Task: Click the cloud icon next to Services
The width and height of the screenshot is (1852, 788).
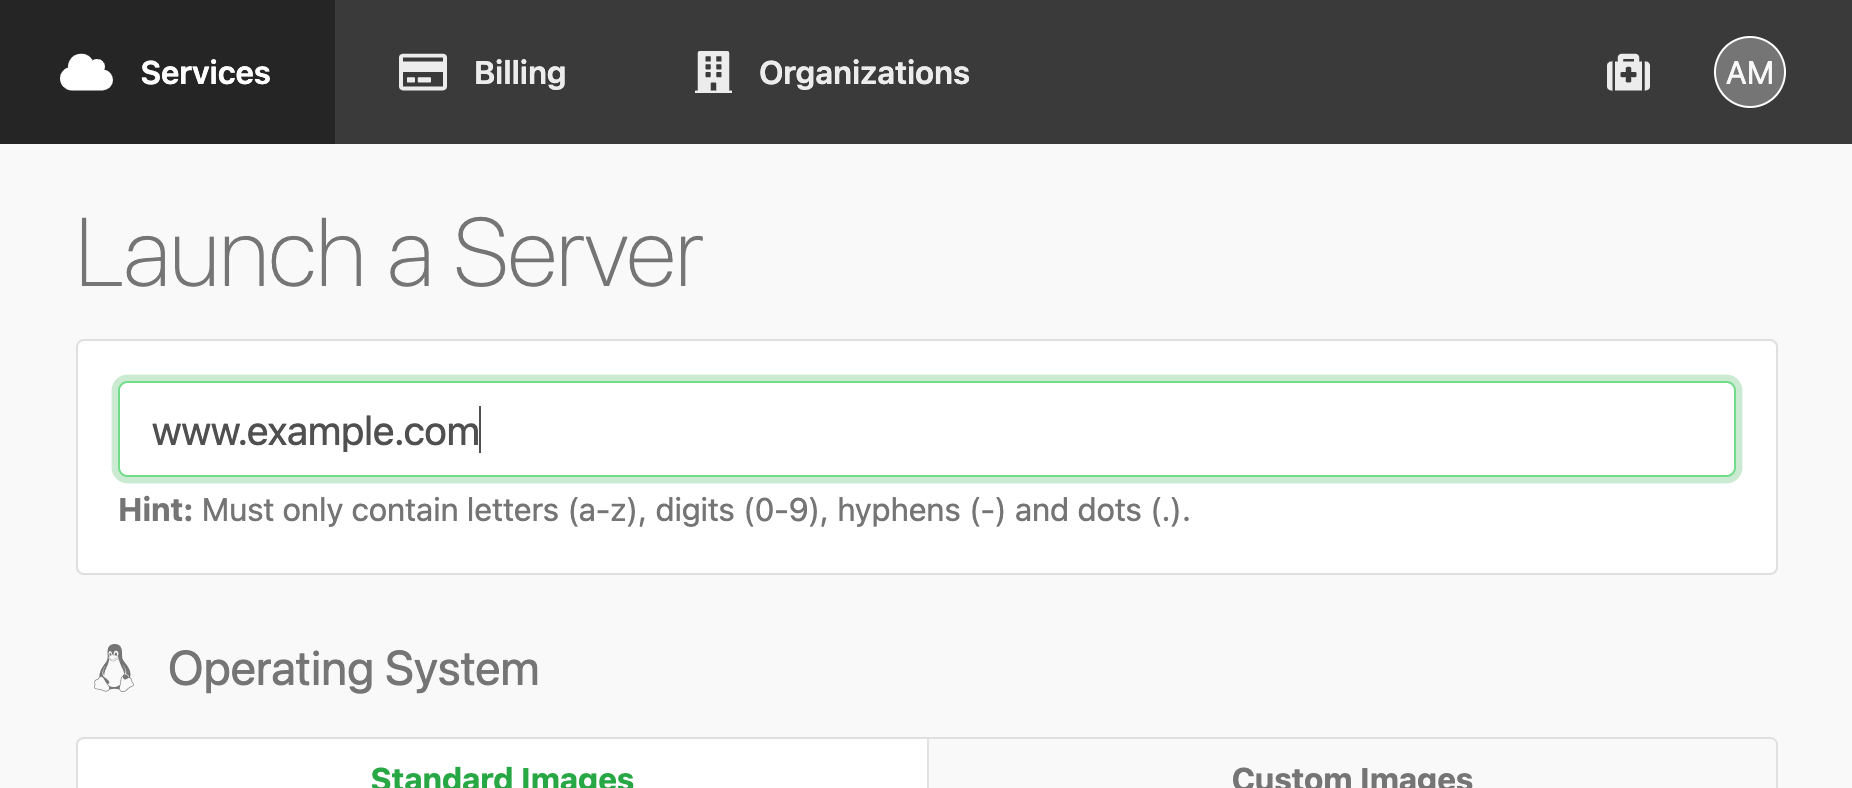Action: click(86, 73)
